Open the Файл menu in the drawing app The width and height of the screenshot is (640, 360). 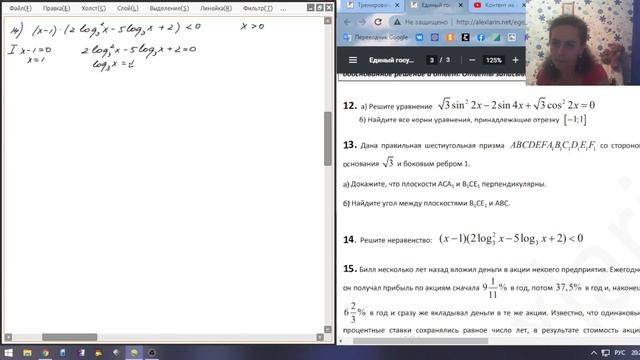point(20,8)
